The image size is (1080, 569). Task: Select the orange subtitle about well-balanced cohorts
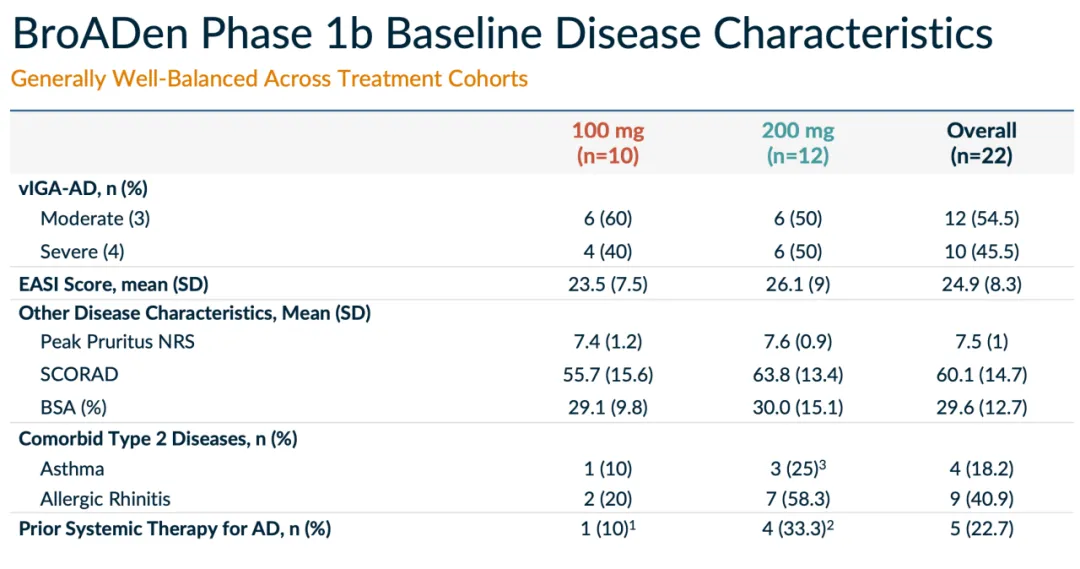[269, 78]
